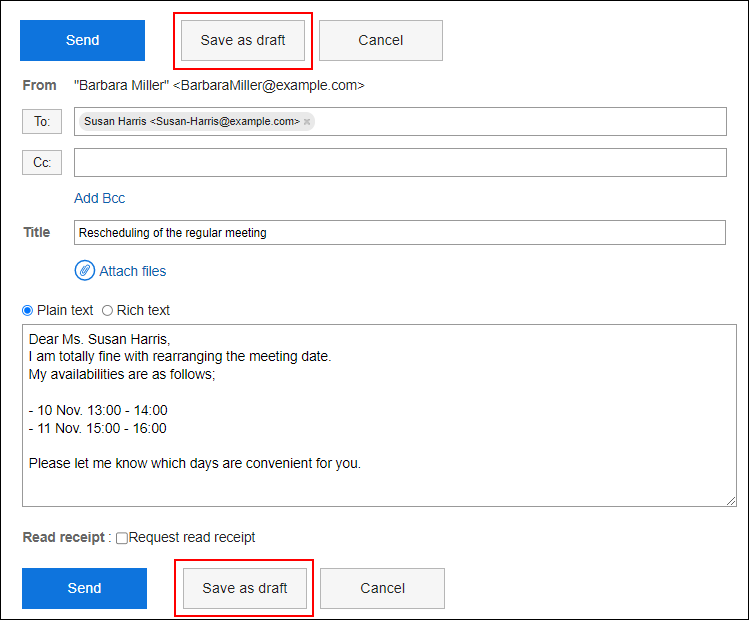Select the Rich text radio button
The height and width of the screenshot is (620, 749).
click(x=107, y=310)
